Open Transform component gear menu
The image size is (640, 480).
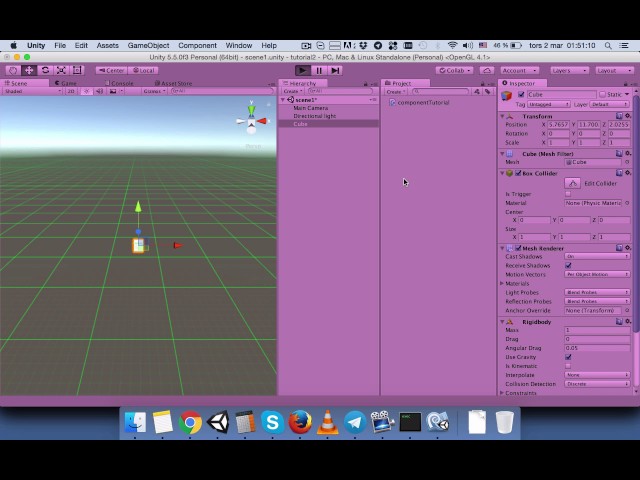(x=628, y=116)
